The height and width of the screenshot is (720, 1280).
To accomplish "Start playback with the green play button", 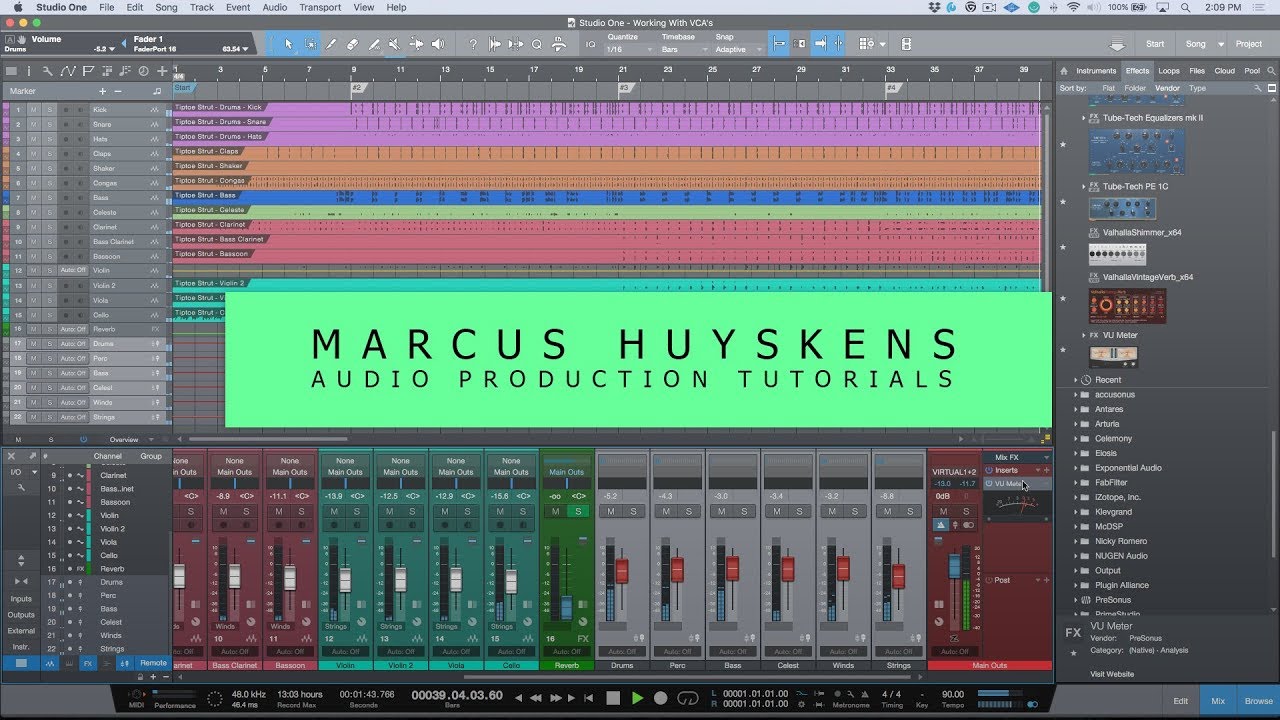I will (637, 698).
